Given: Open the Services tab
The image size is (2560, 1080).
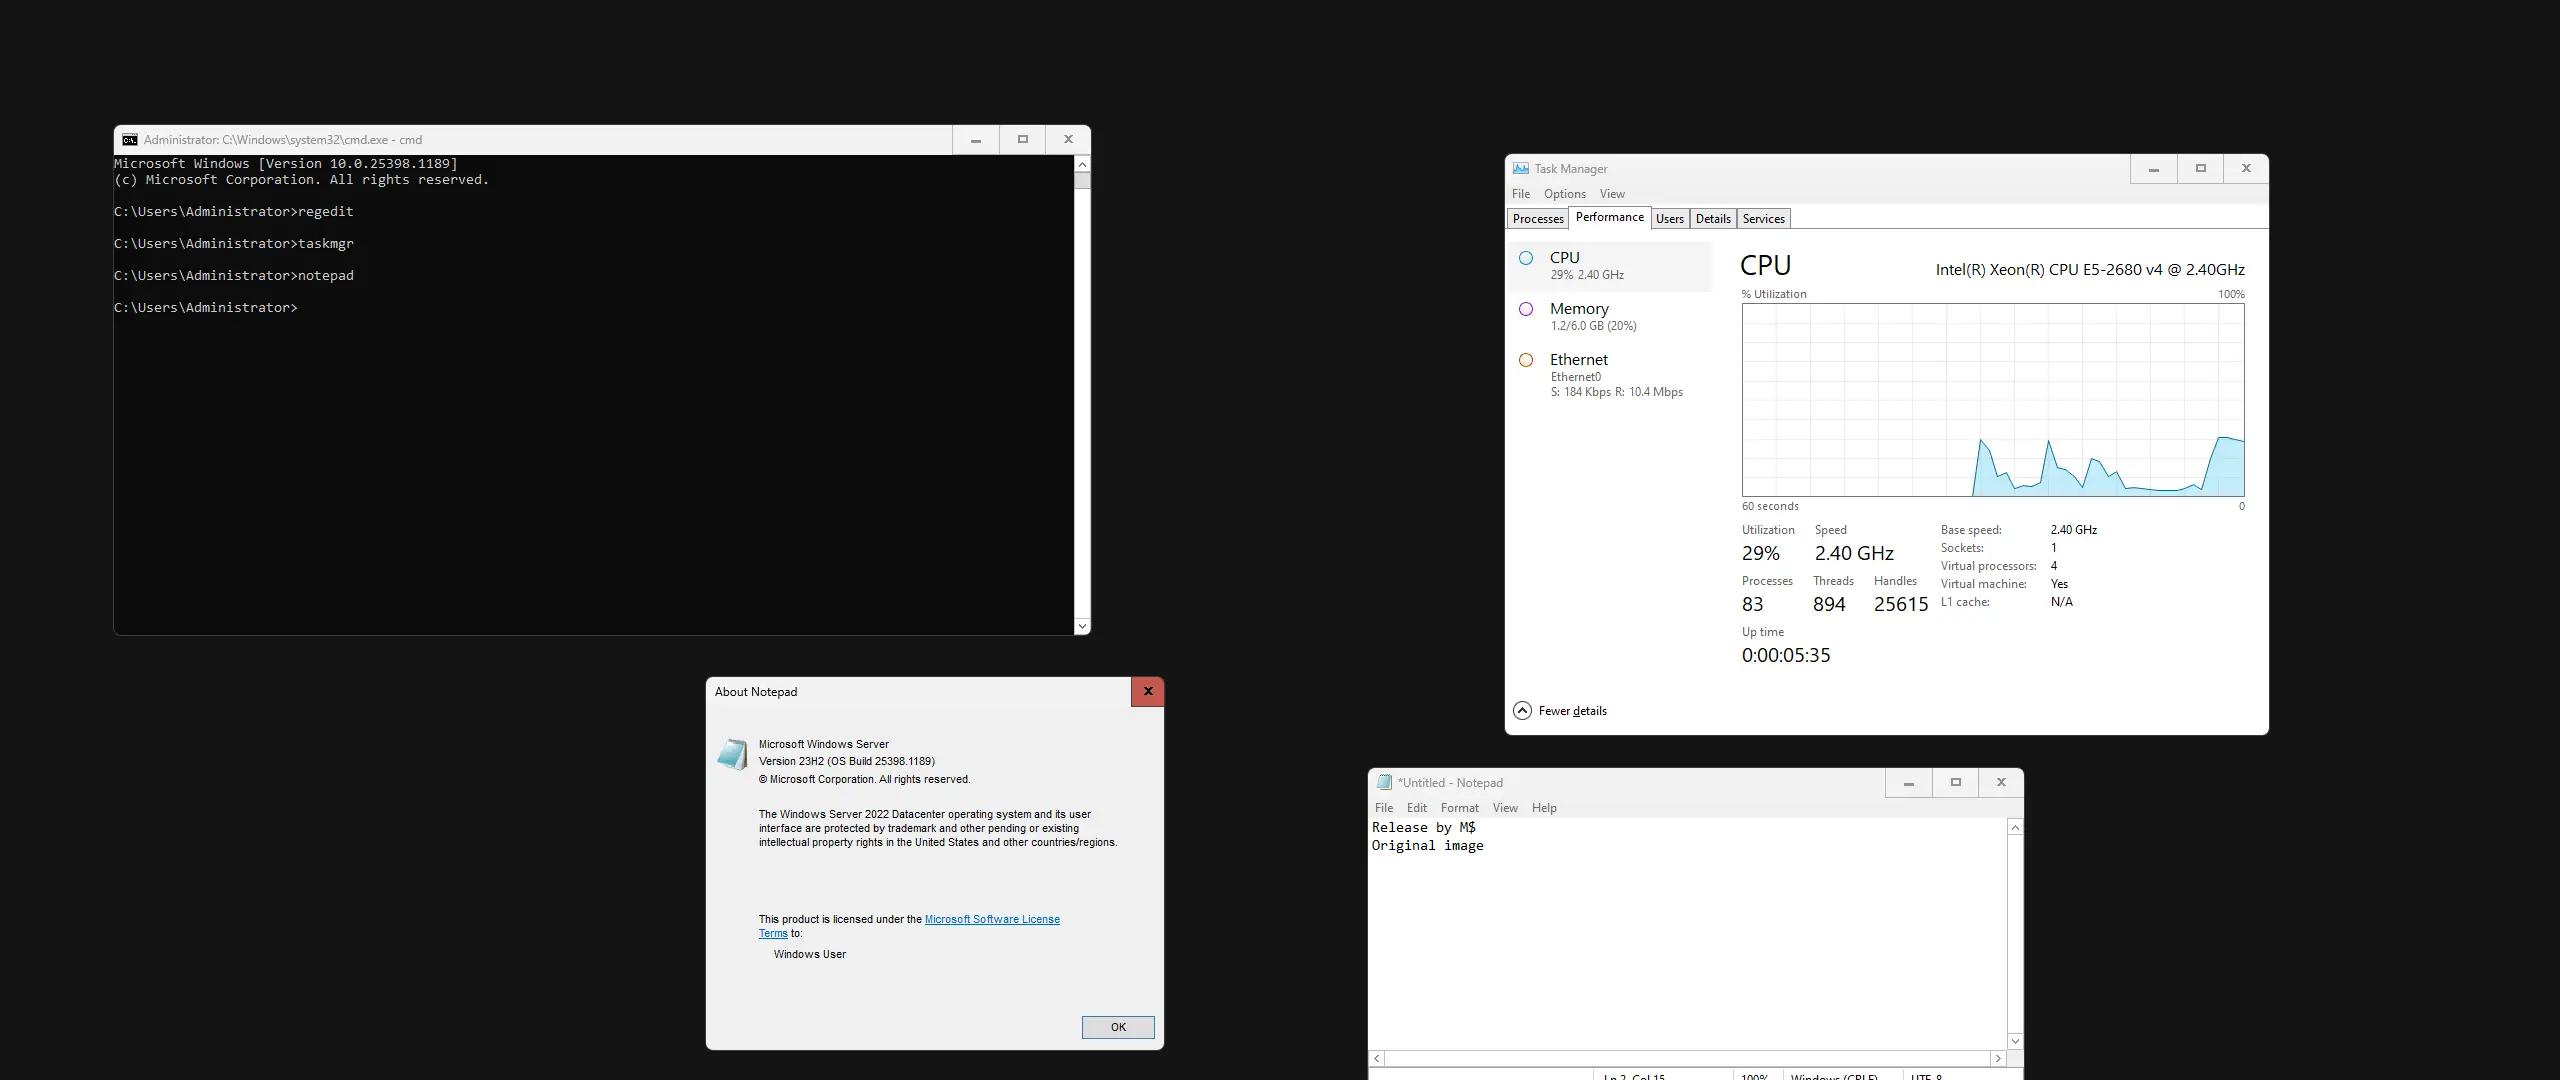Looking at the screenshot, I should tap(1762, 219).
